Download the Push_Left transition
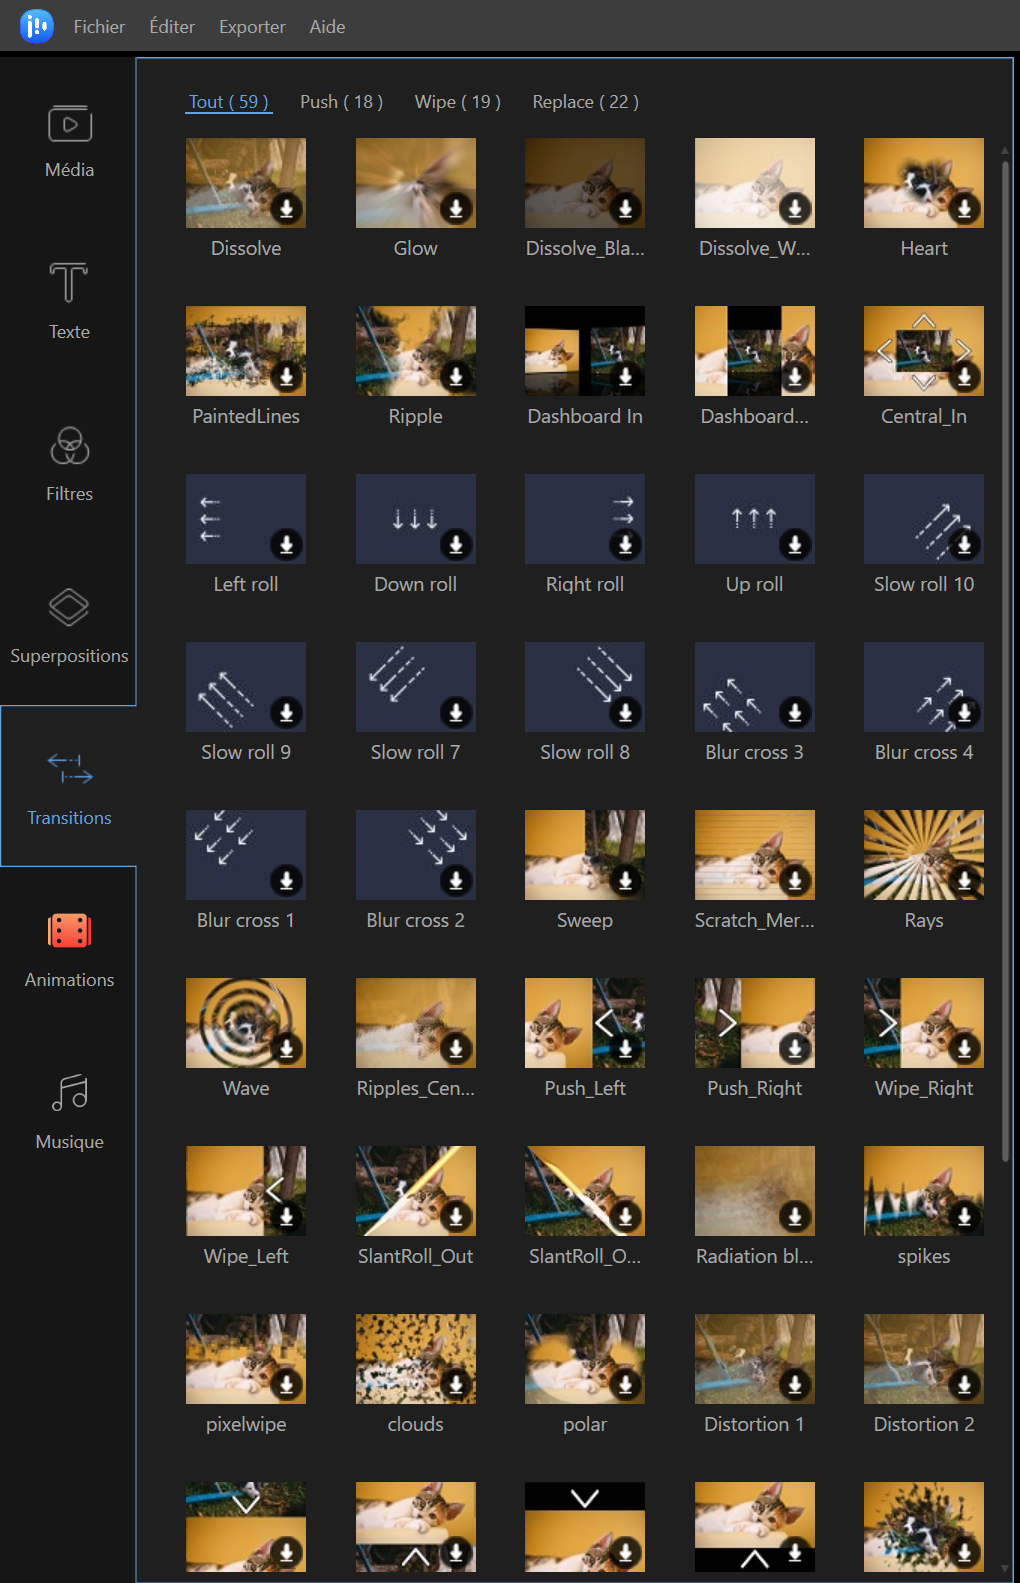The width and height of the screenshot is (1020, 1583). point(626,1048)
